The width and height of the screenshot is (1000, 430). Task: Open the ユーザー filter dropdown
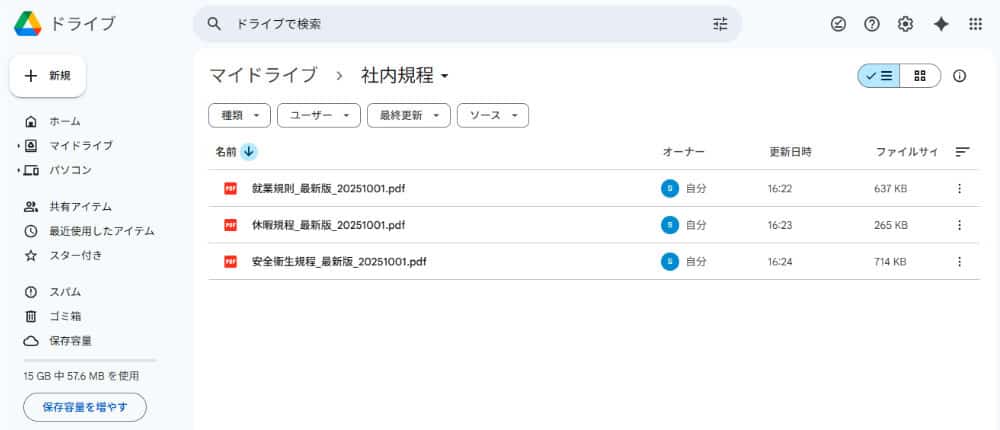[319, 115]
